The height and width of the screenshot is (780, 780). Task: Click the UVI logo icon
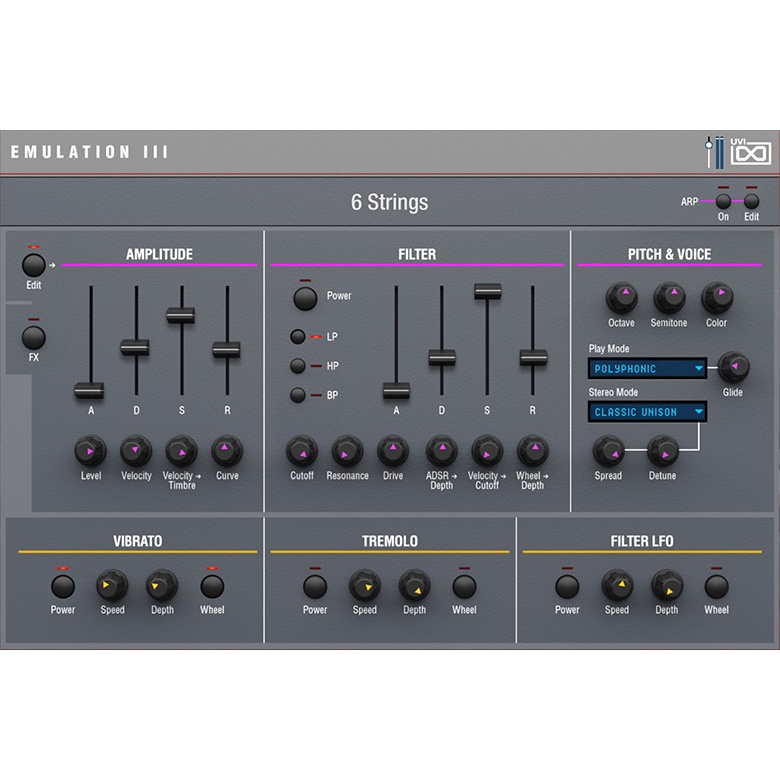pos(751,152)
